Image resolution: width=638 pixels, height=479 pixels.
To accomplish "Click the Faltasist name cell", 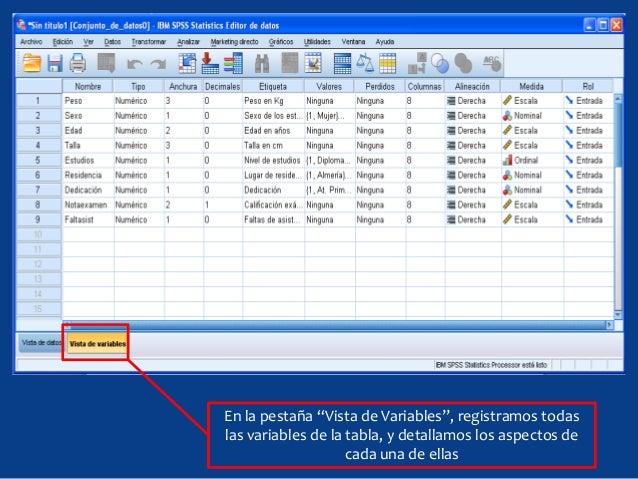I will click(x=88, y=219).
